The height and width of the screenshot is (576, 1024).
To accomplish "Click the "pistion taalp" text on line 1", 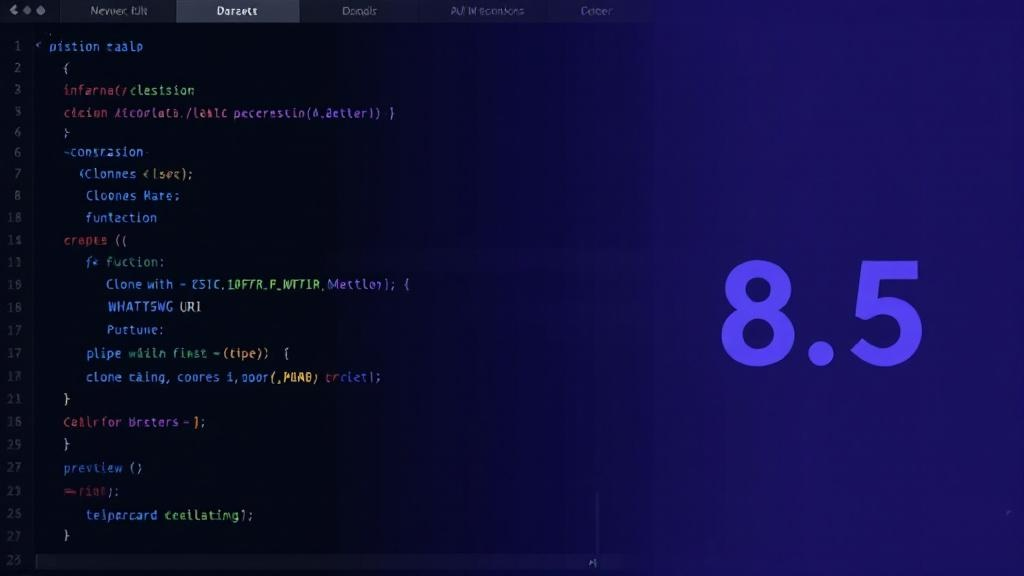I will (x=96, y=46).
